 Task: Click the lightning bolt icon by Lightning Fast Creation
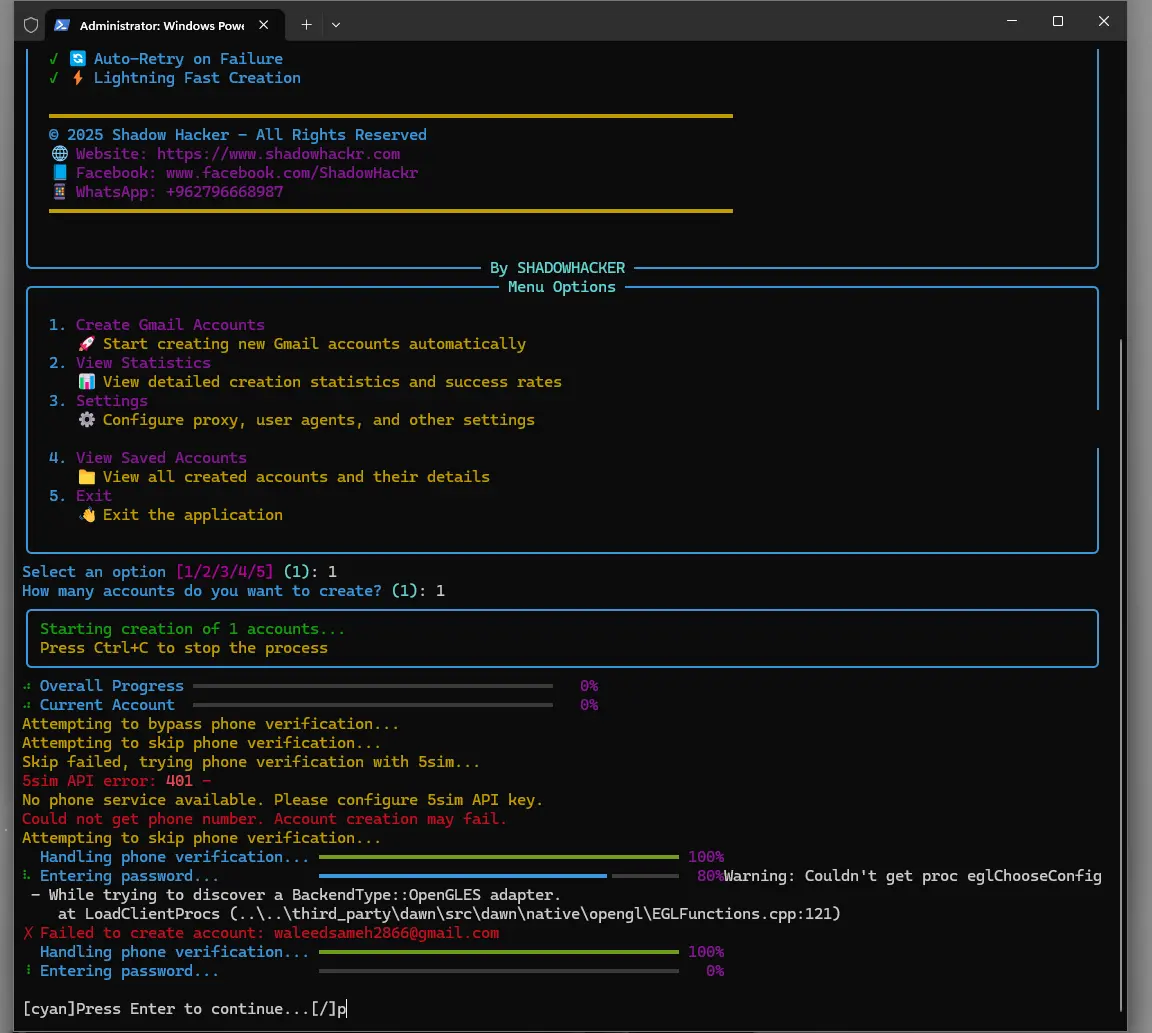(x=78, y=77)
